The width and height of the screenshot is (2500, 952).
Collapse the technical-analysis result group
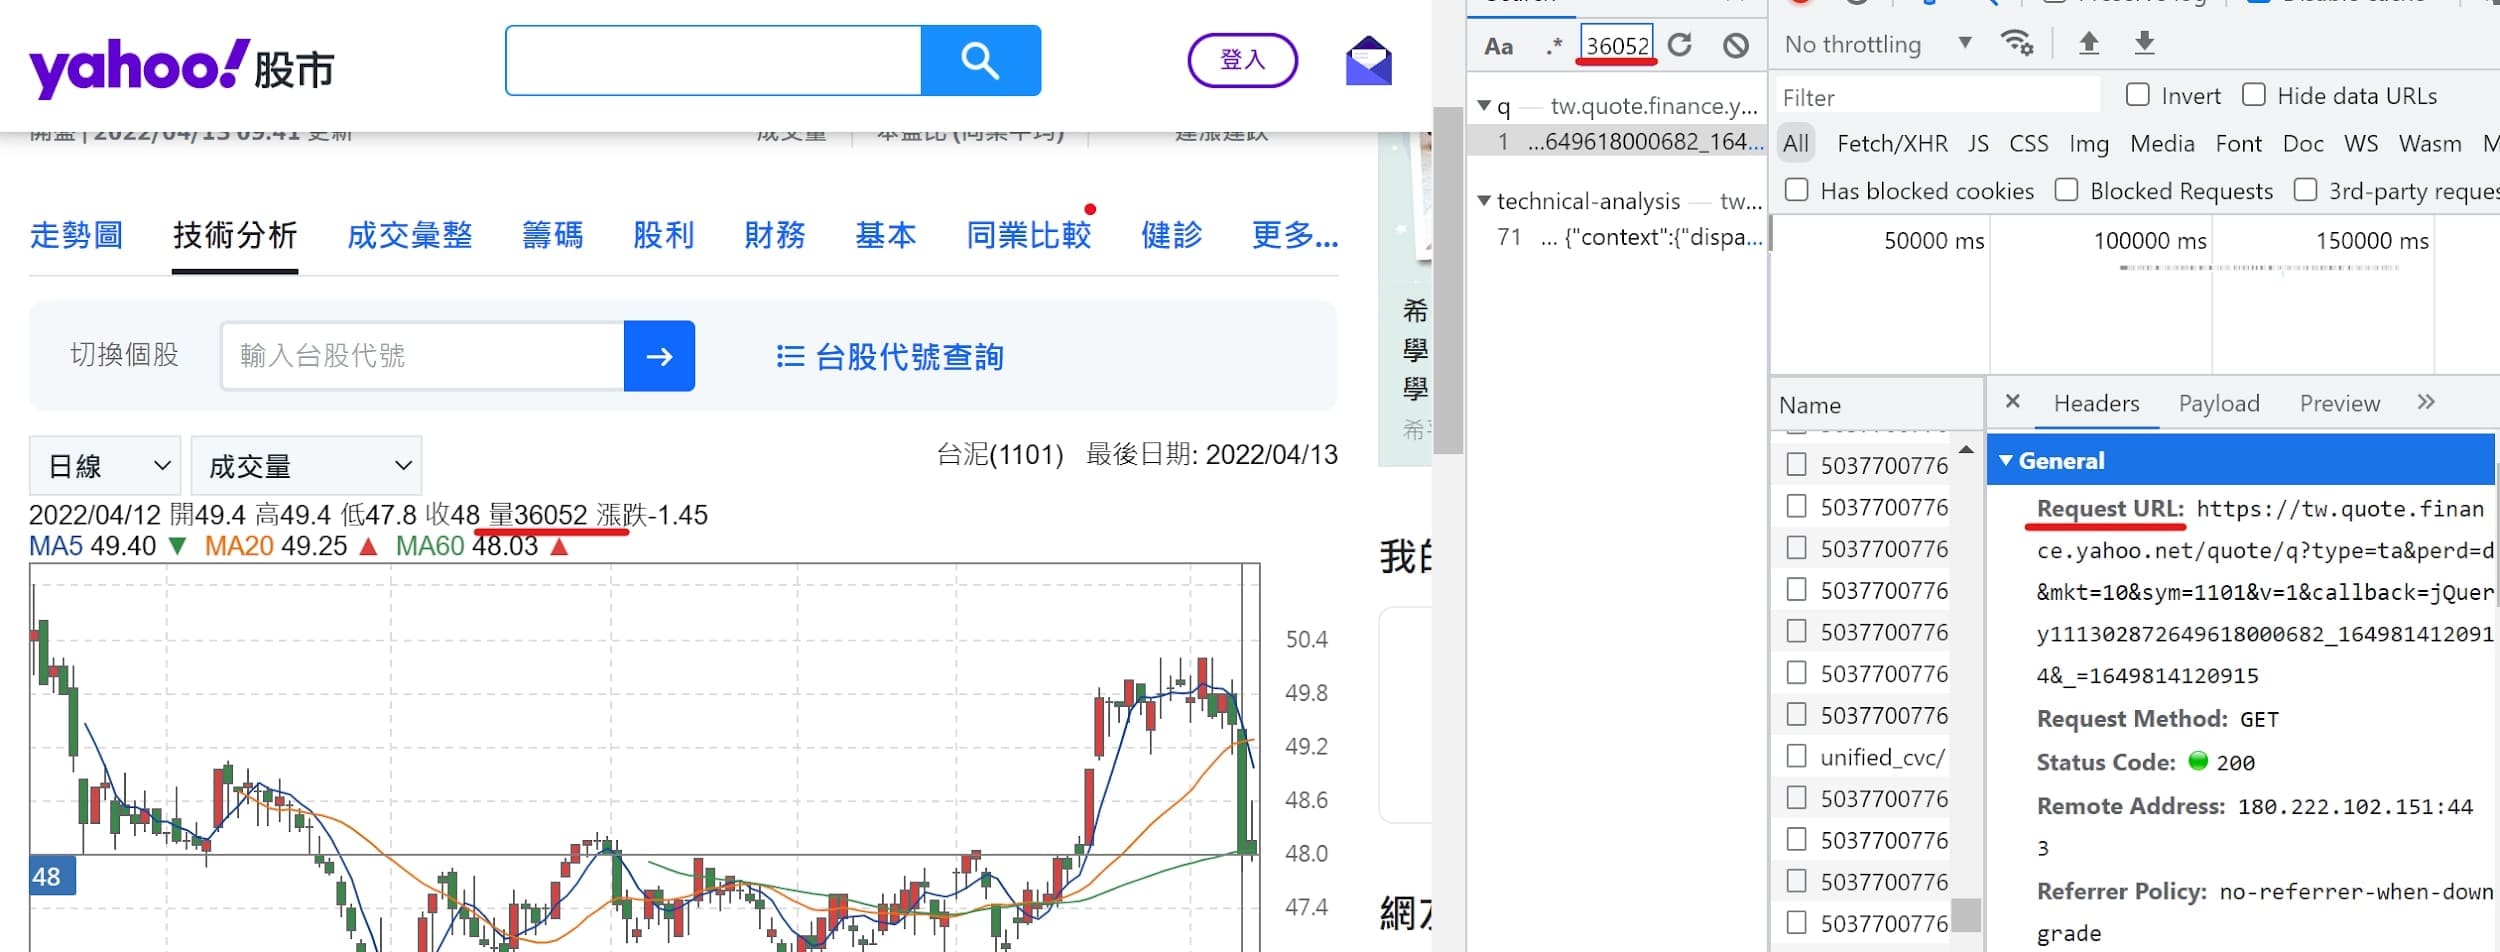click(x=1484, y=201)
